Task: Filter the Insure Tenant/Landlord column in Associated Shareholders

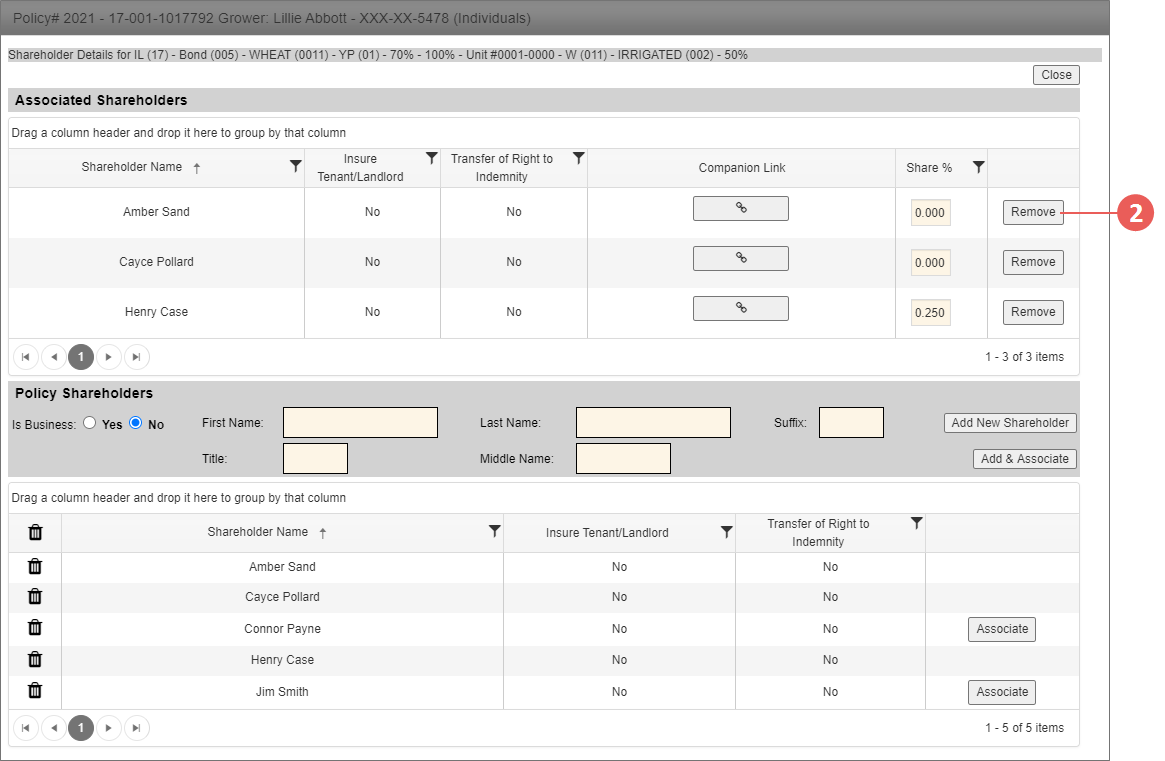Action: 431,158
